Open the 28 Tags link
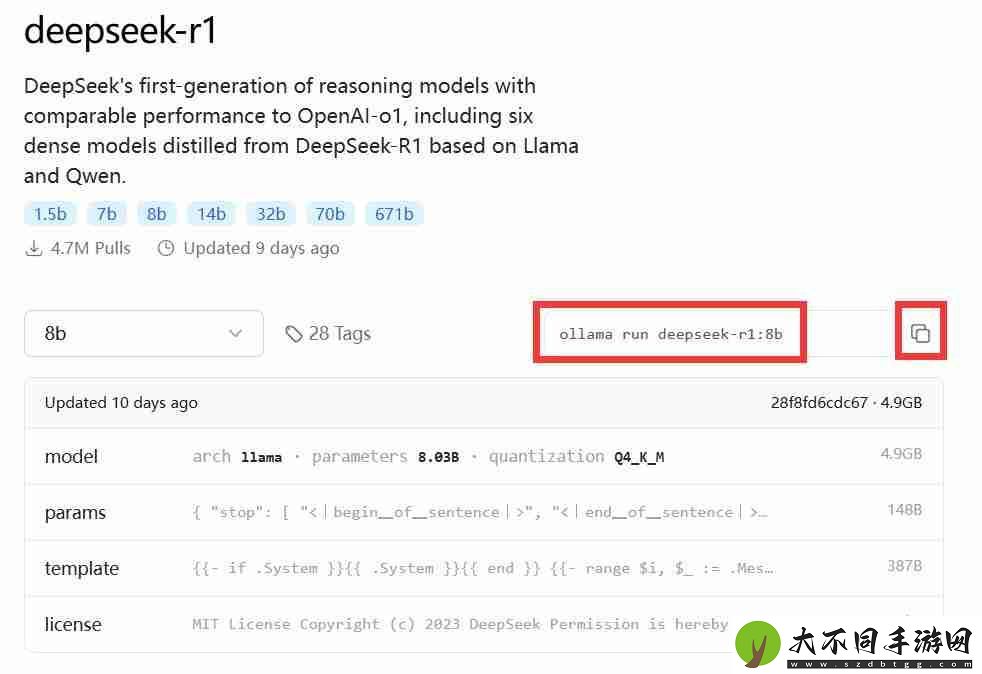 coord(328,334)
